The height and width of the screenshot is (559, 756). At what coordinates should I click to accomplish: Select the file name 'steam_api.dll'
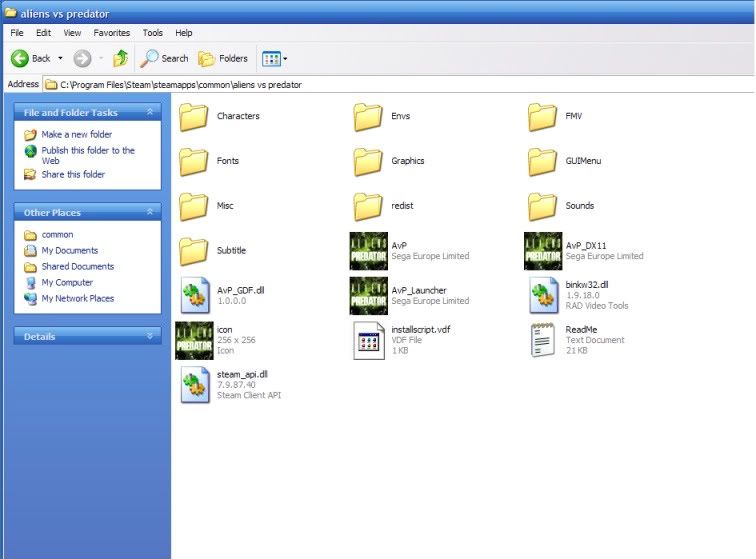pos(242,374)
